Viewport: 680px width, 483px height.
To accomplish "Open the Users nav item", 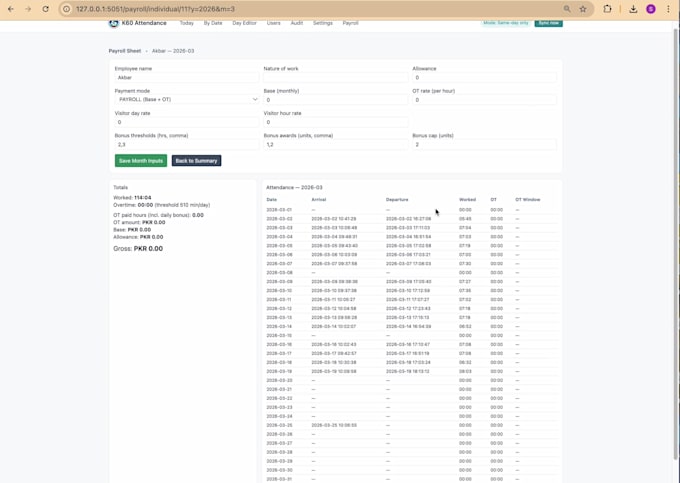I will click(273, 23).
